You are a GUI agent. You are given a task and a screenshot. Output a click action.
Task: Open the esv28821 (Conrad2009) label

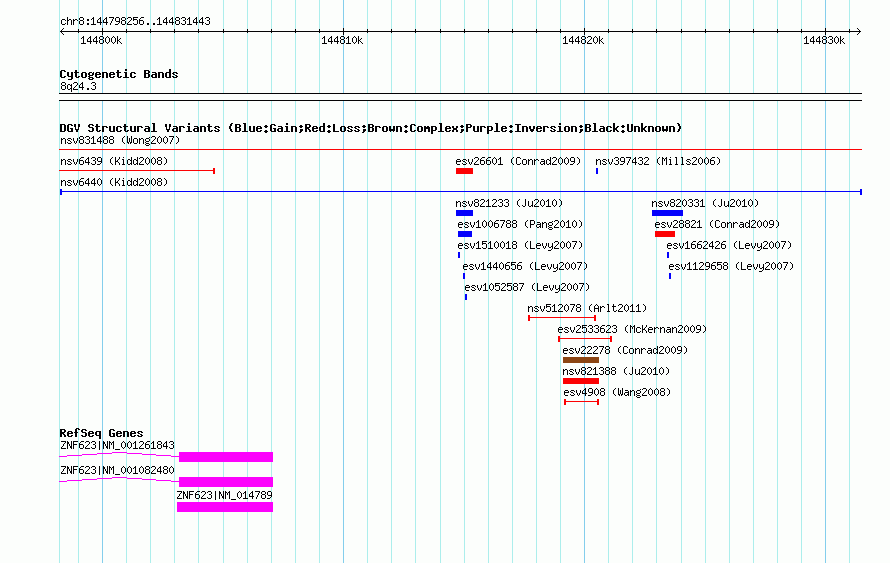(717, 224)
